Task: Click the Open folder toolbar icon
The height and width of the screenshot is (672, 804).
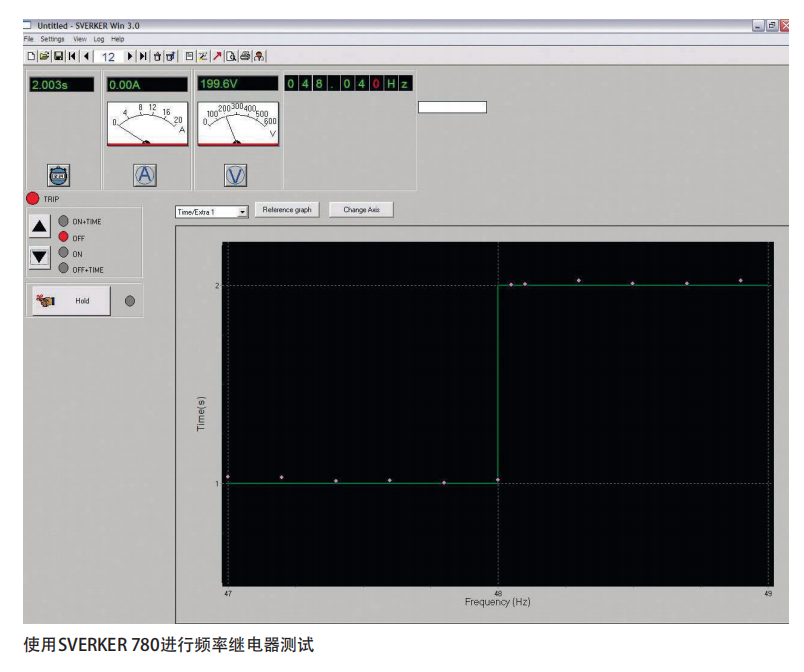Action: pos(44,57)
